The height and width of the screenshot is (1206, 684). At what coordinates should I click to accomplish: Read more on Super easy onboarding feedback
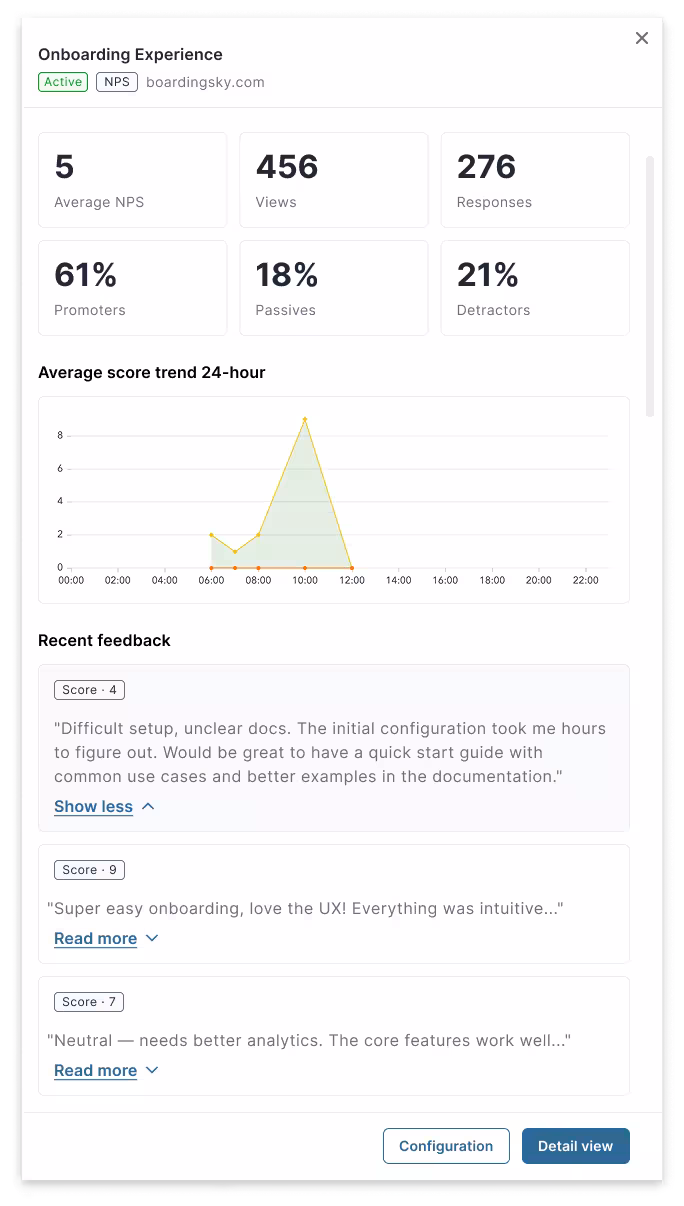[x=95, y=938]
